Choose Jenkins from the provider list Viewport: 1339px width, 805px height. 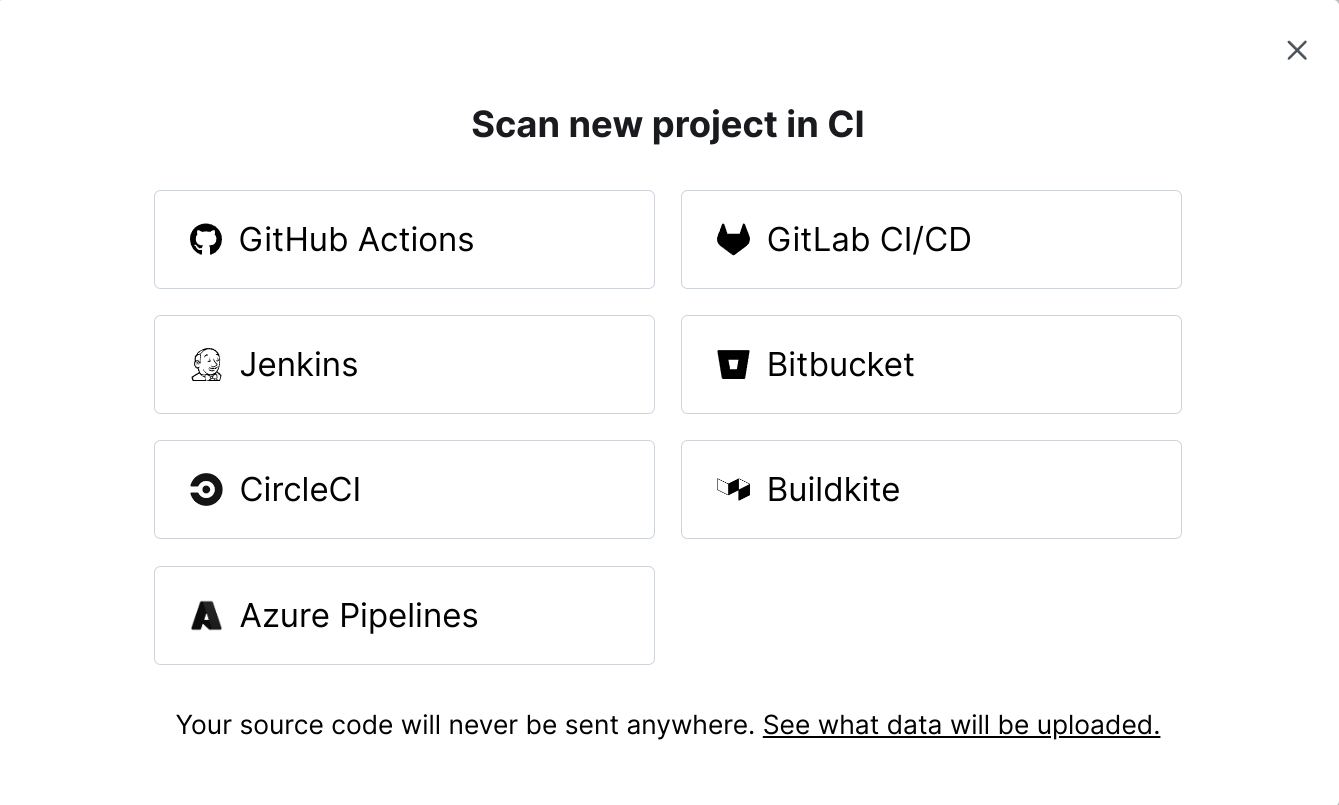point(404,364)
